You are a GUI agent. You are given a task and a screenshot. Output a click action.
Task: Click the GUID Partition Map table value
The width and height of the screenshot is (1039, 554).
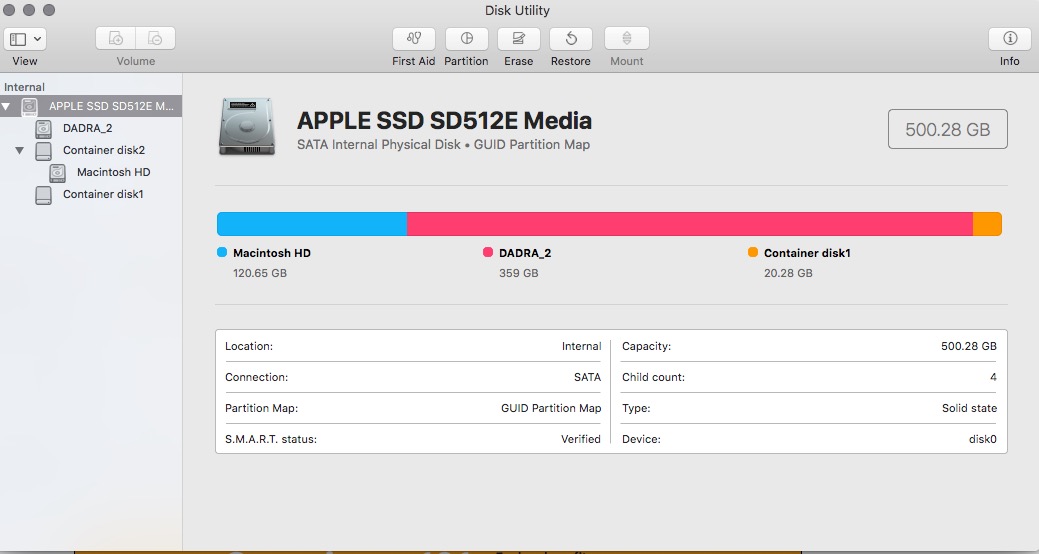tap(551, 408)
